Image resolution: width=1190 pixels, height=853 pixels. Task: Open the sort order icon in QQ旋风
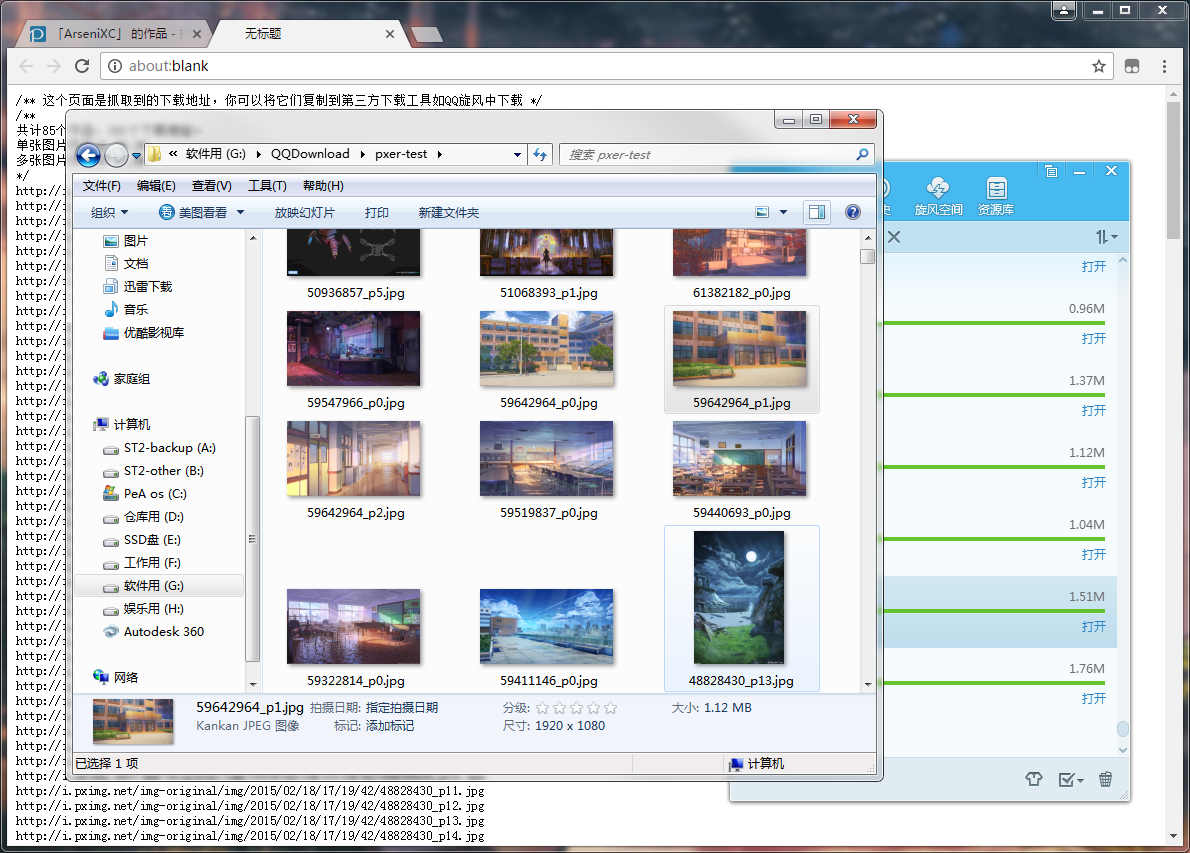pos(1107,238)
